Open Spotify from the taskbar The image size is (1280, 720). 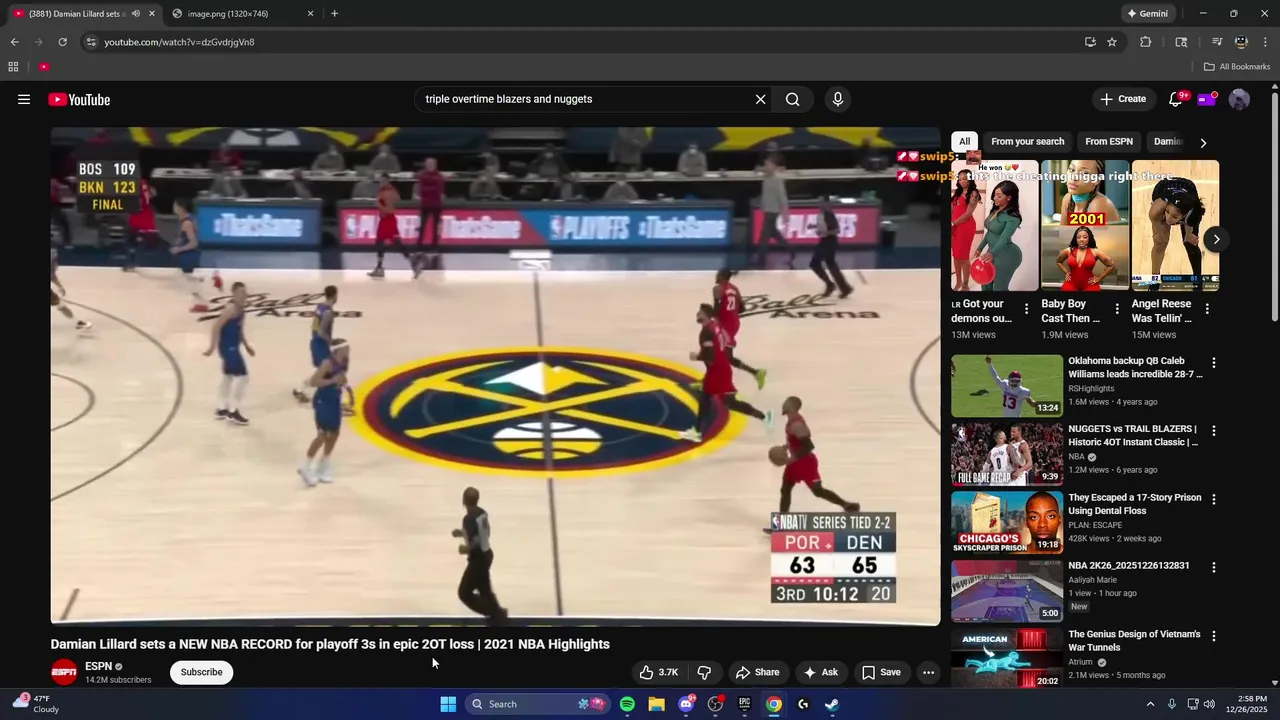627,704
